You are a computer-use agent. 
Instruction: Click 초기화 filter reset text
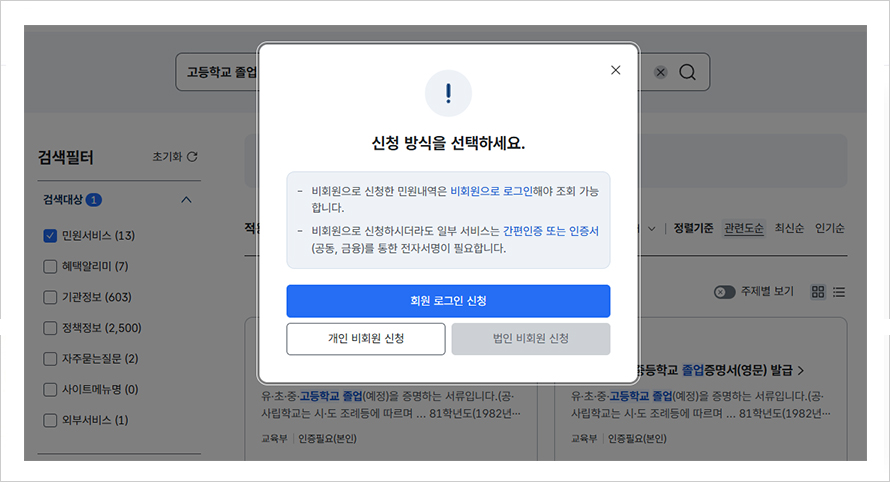167,157
